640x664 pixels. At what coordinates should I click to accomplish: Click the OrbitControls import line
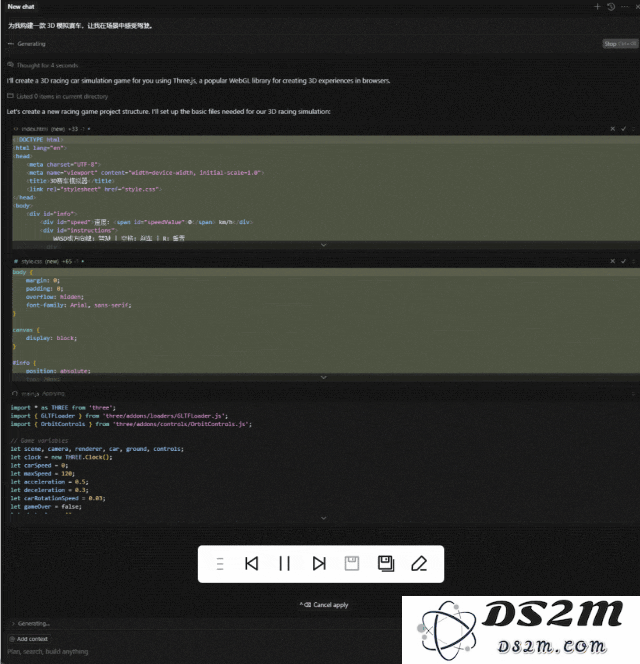131,424
